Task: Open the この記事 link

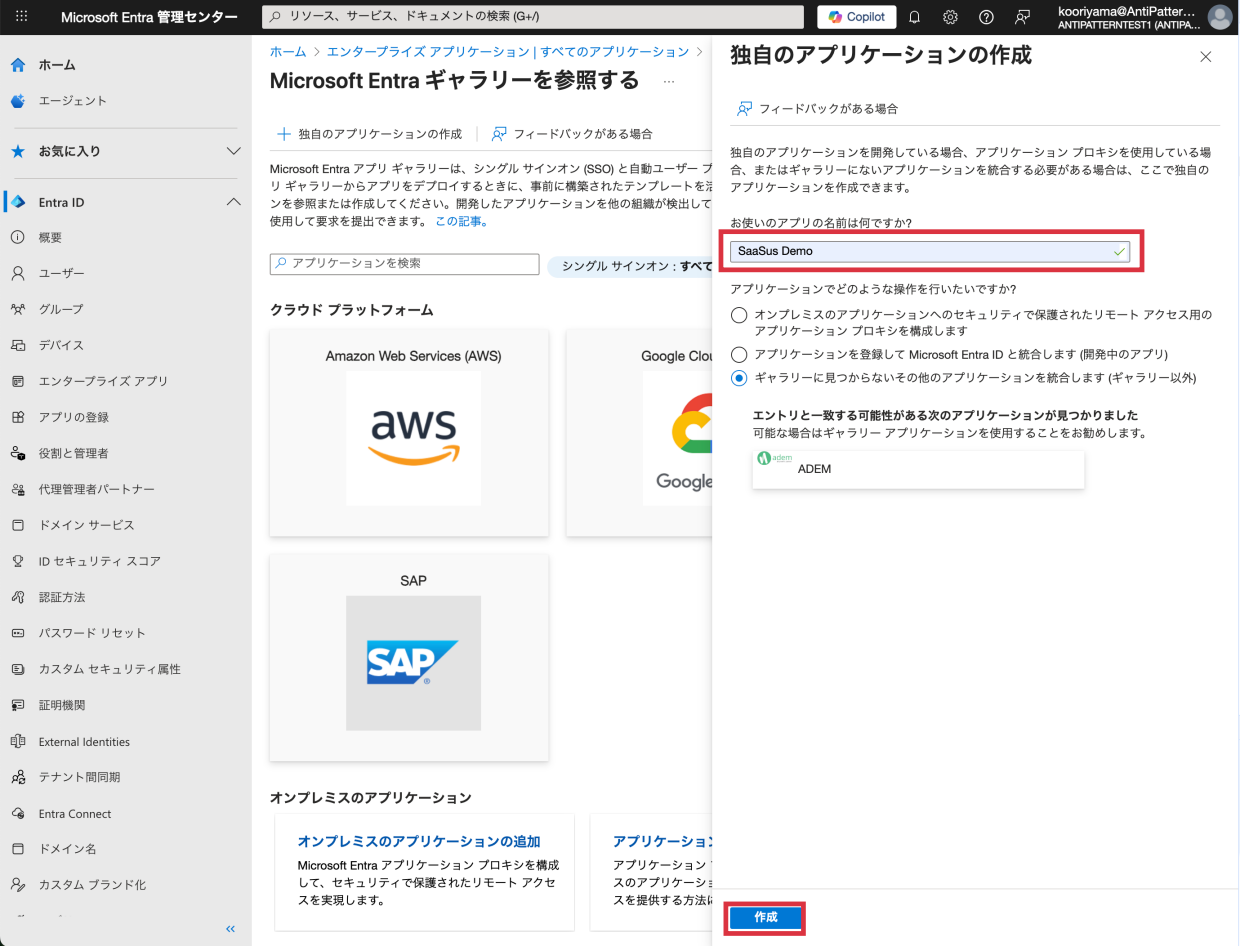Action: pos(461,221)
